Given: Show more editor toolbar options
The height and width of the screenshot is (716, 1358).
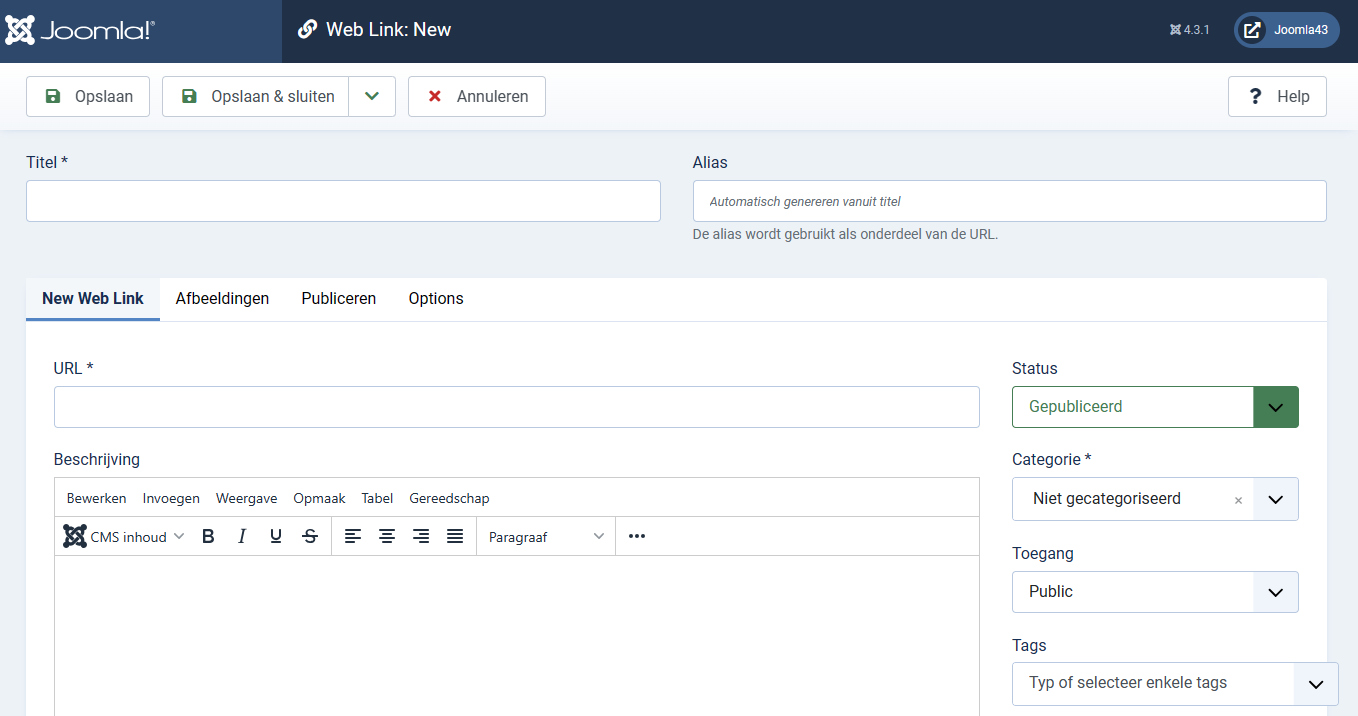Looking at the screenshot, I should pyautogui.click(x=637, y=537).
